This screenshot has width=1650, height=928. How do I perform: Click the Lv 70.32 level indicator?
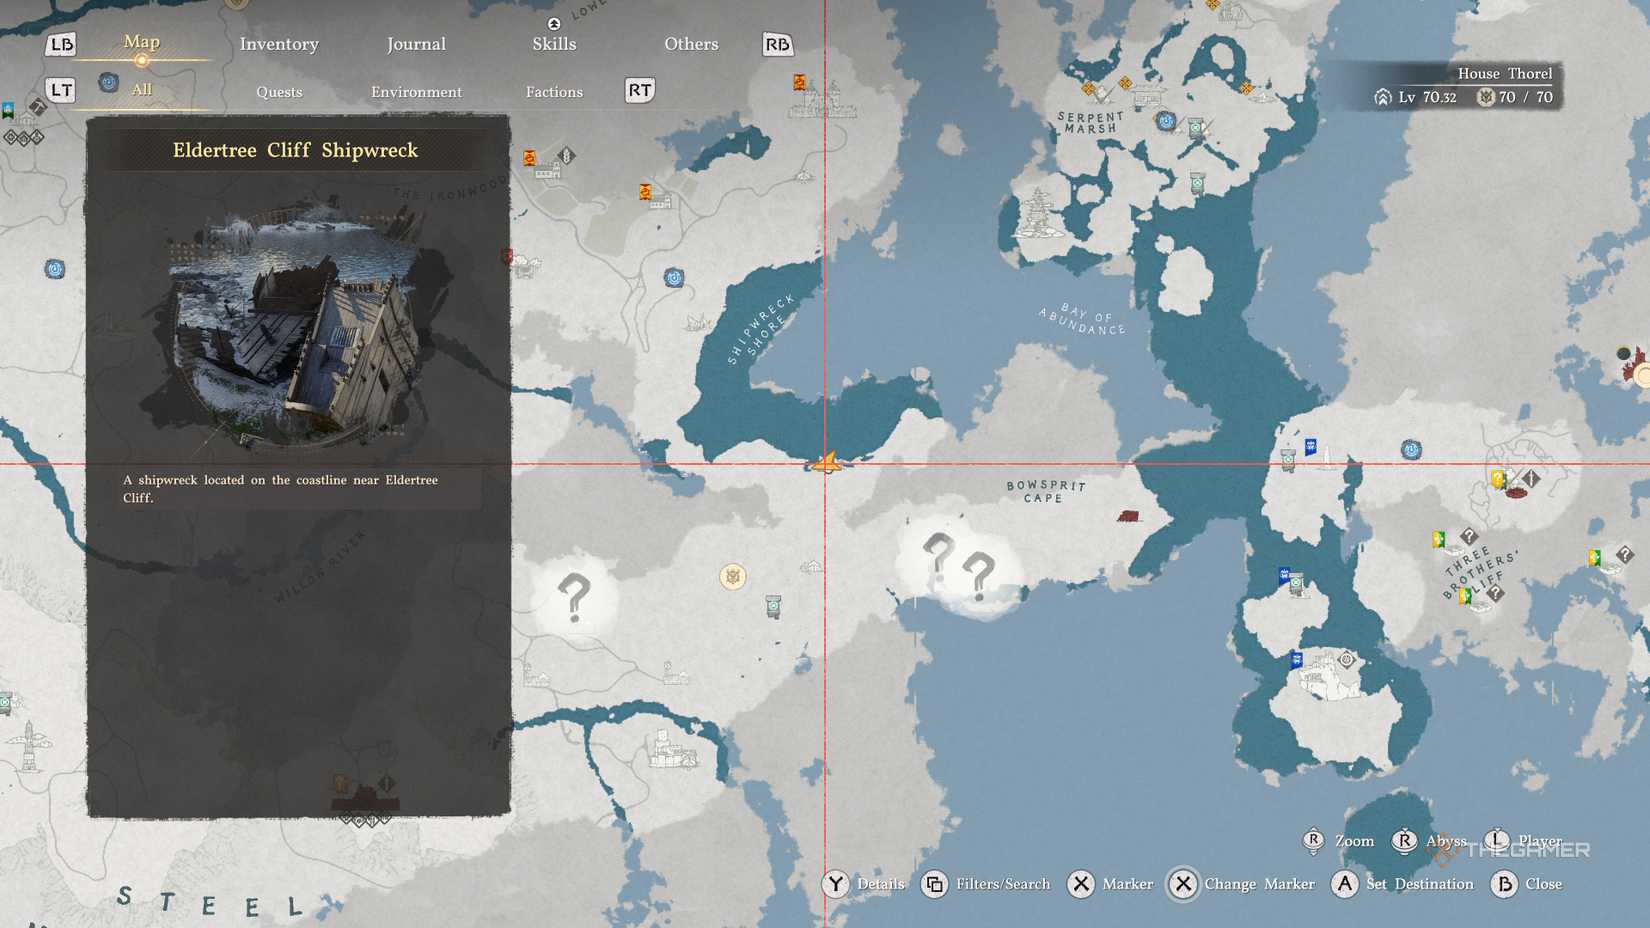1416,97
